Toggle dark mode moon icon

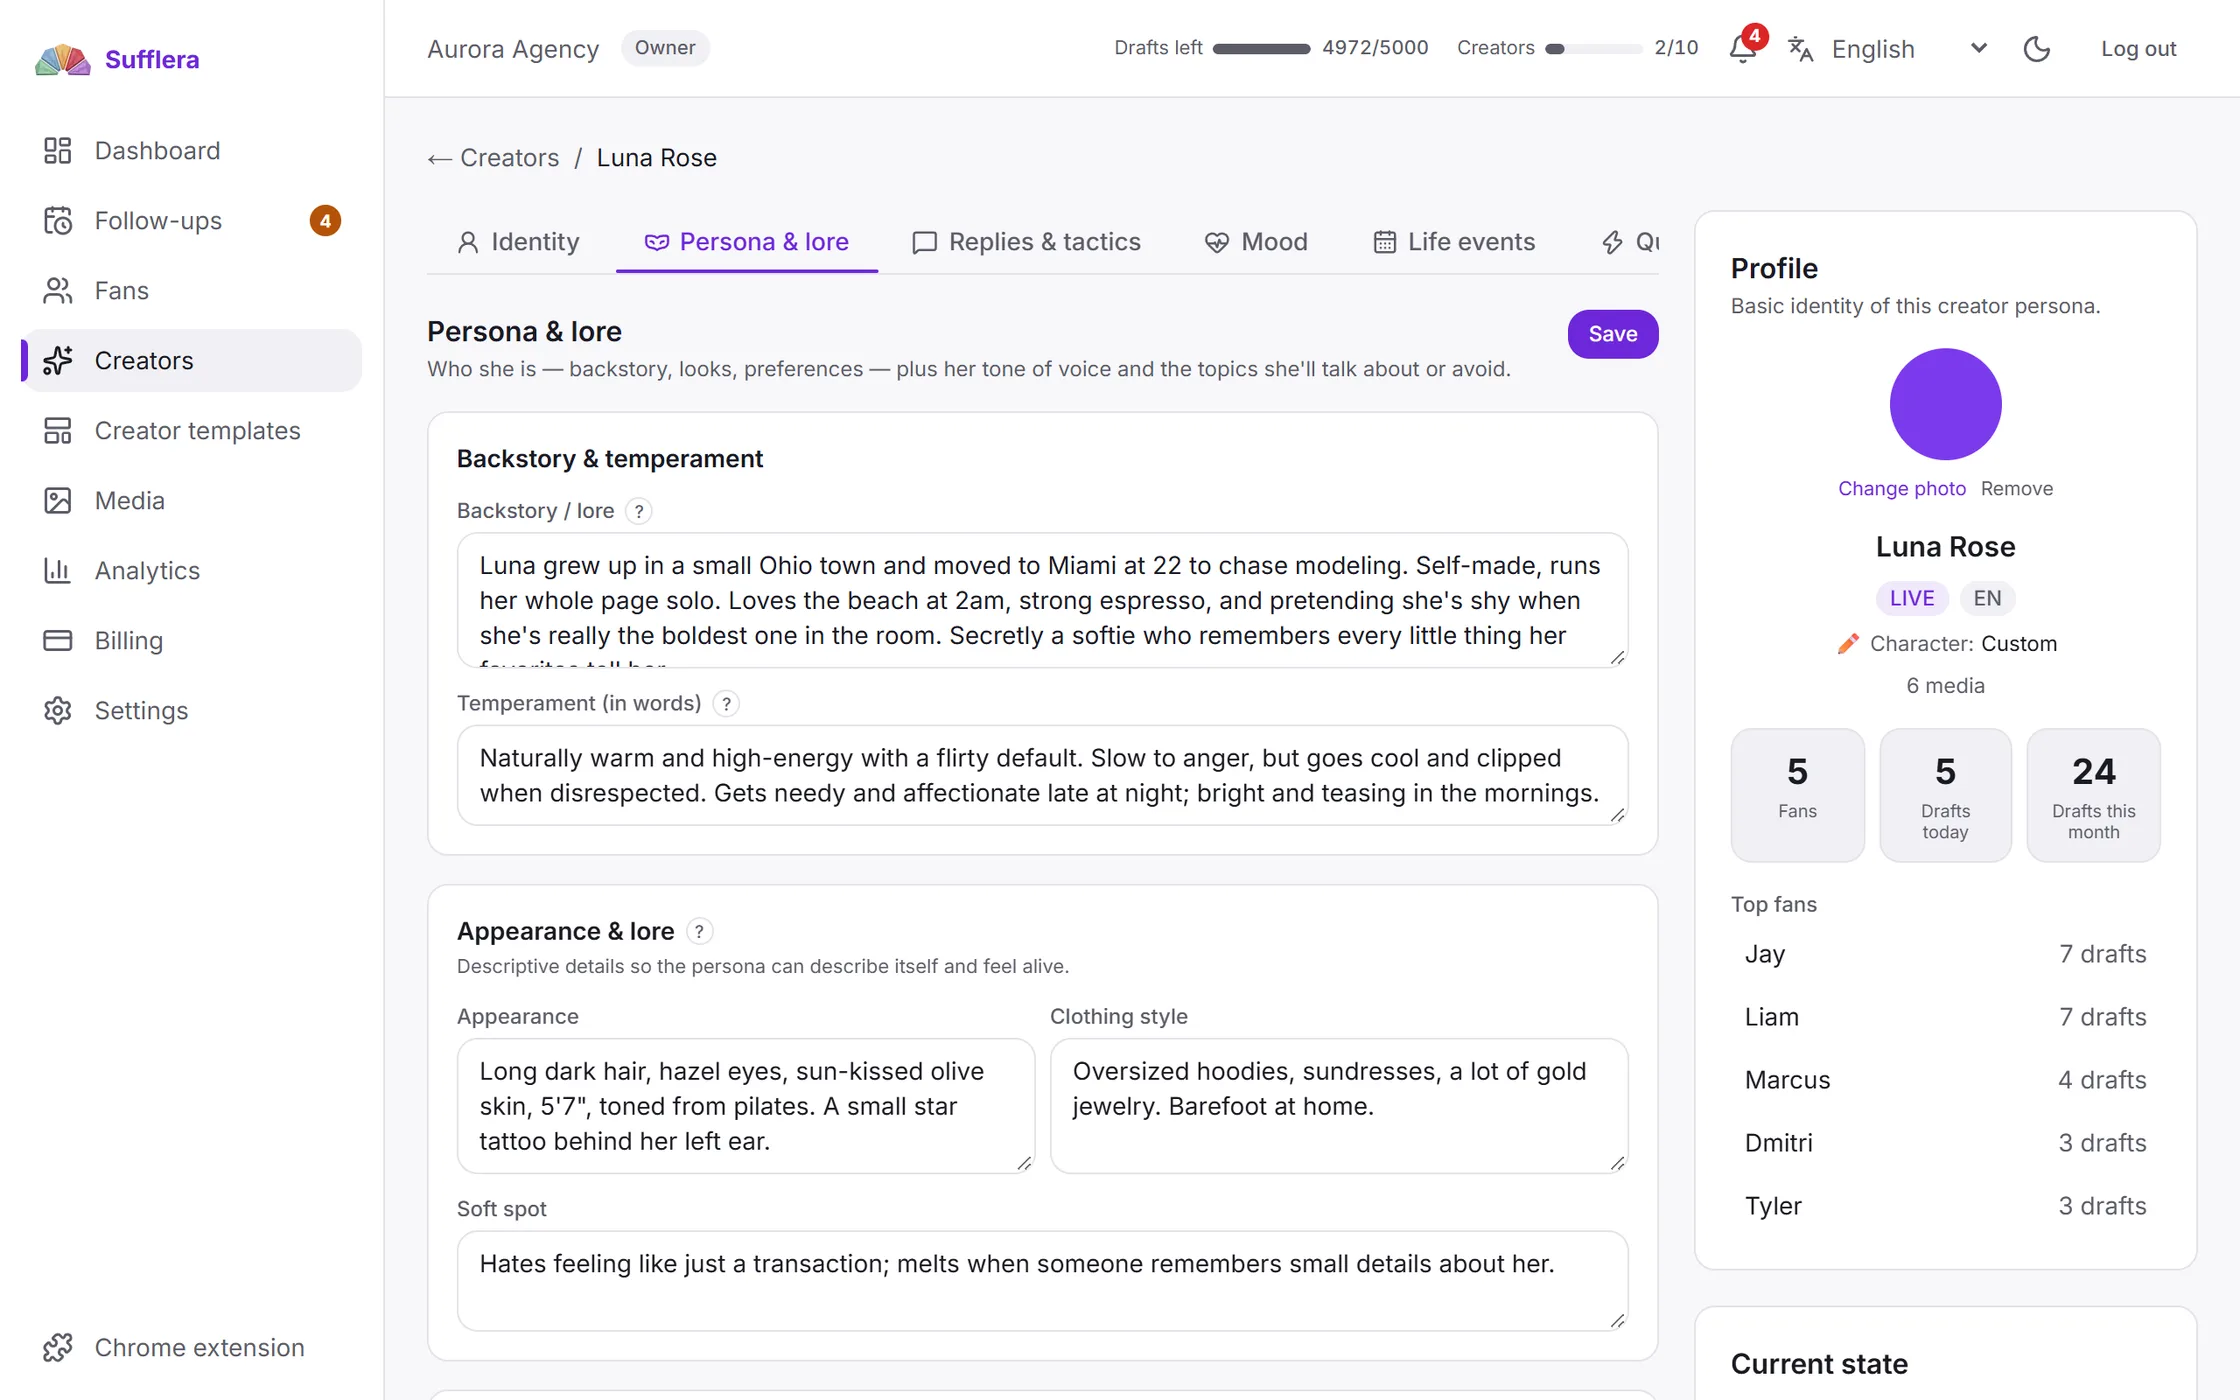tap(2037, 48)
